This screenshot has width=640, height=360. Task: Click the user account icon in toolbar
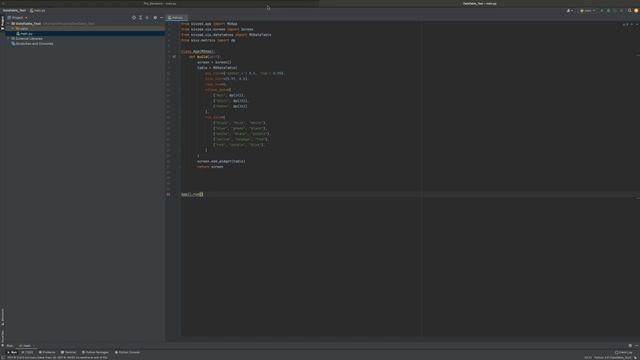point(570,11)
